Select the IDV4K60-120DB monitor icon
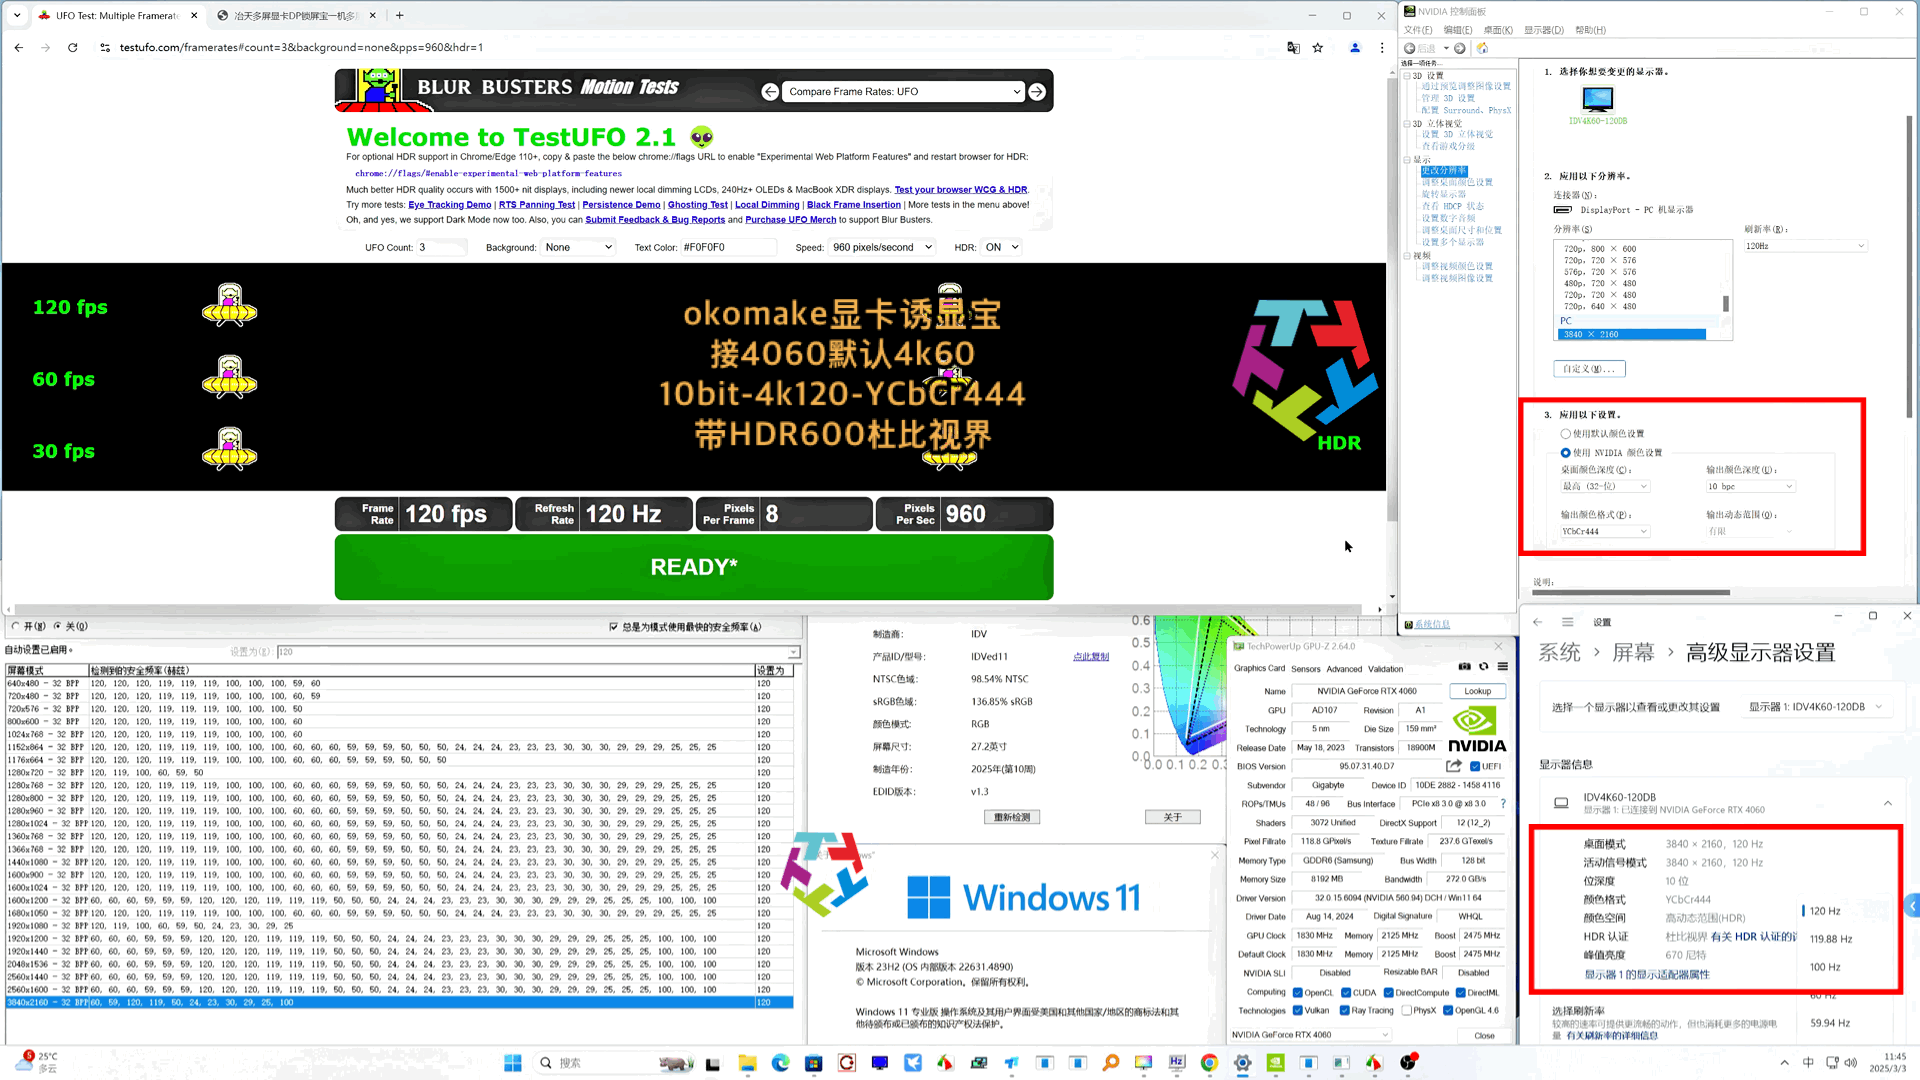This screenshot has width=1920, height=1080. tap(1598, 99)
